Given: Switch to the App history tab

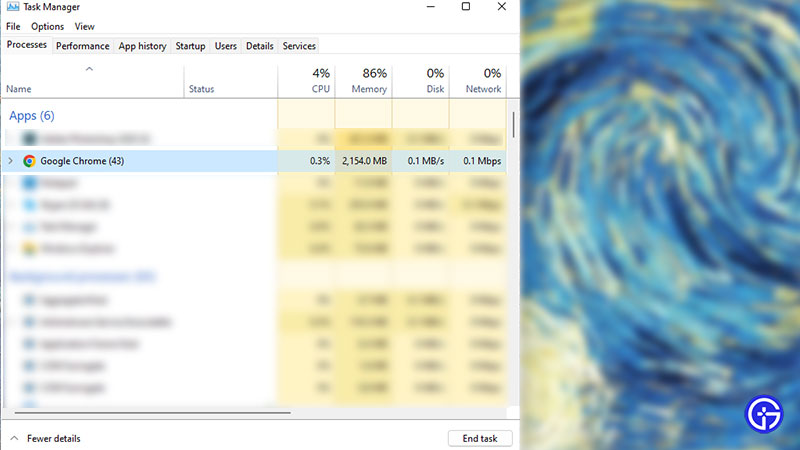Looking at the screenshot, I should point(142,46).
